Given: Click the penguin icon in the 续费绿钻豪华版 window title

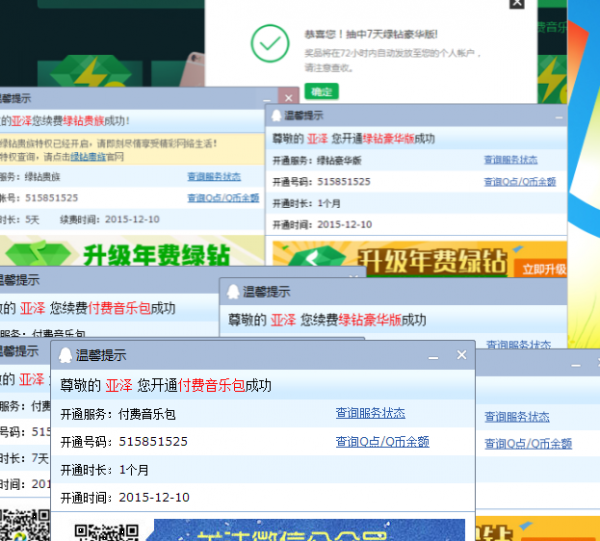Looking at the screenshot, I should [x=233, y=292].
